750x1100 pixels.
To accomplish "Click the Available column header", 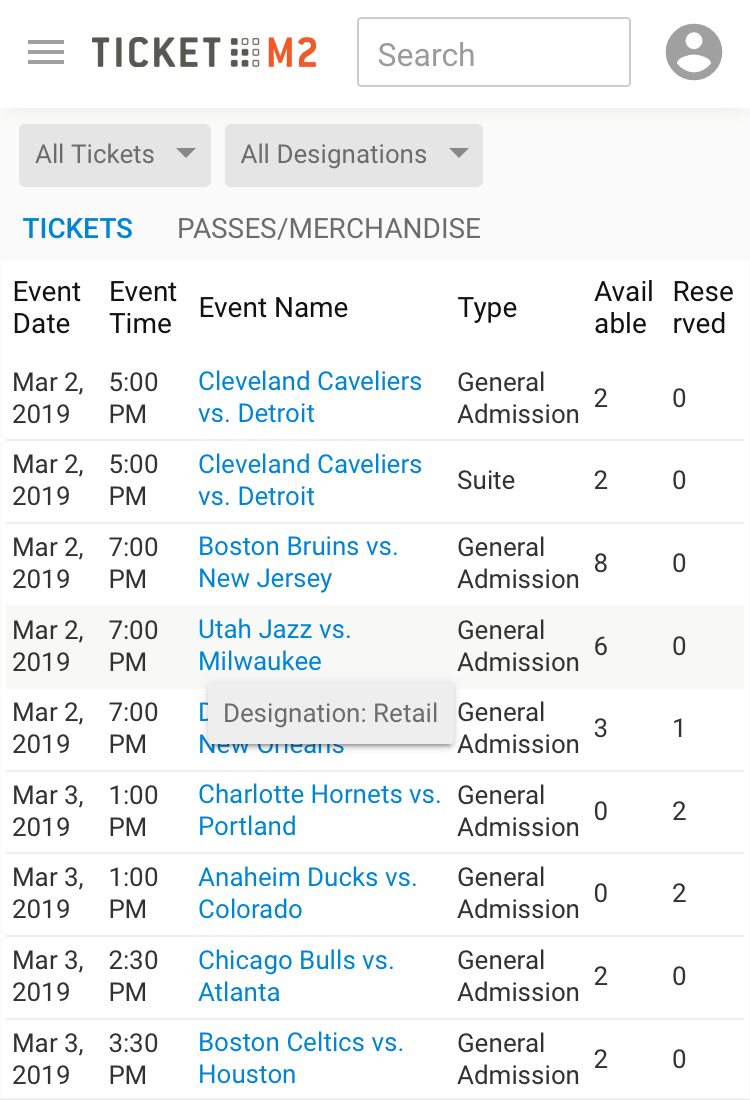I will 623,308.
